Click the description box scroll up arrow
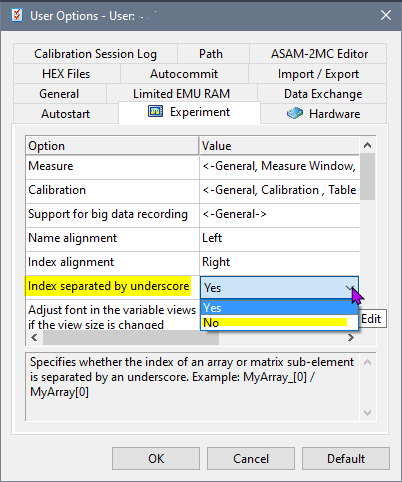This screenshot has height=482, width=402. tap(367, 362)
